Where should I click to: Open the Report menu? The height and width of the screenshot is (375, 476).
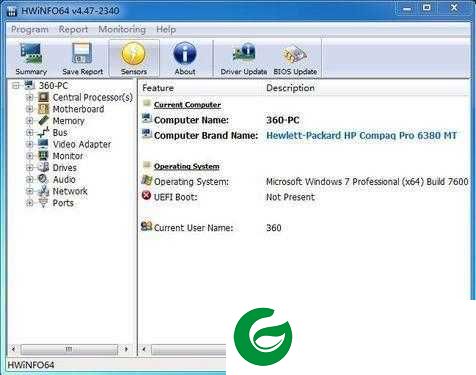point(73,30)
